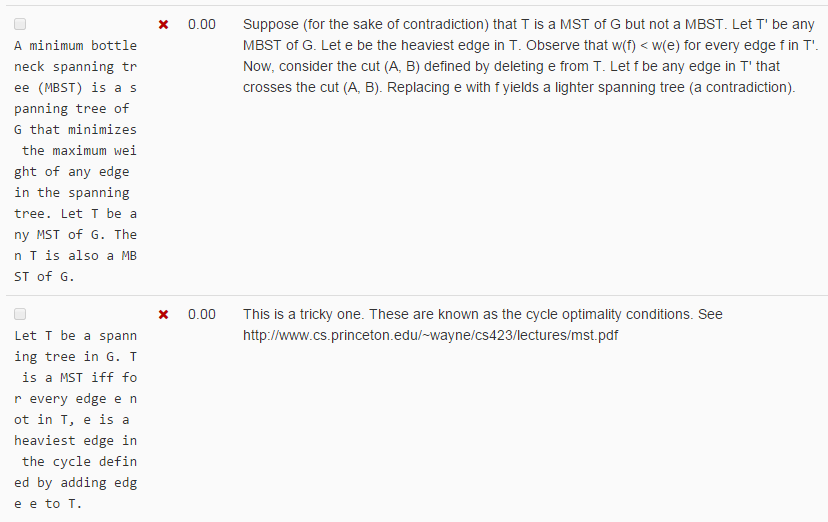Tick the checkbox for the MBST statement
This screenshot has height=522, width=828.
point(20,24)
